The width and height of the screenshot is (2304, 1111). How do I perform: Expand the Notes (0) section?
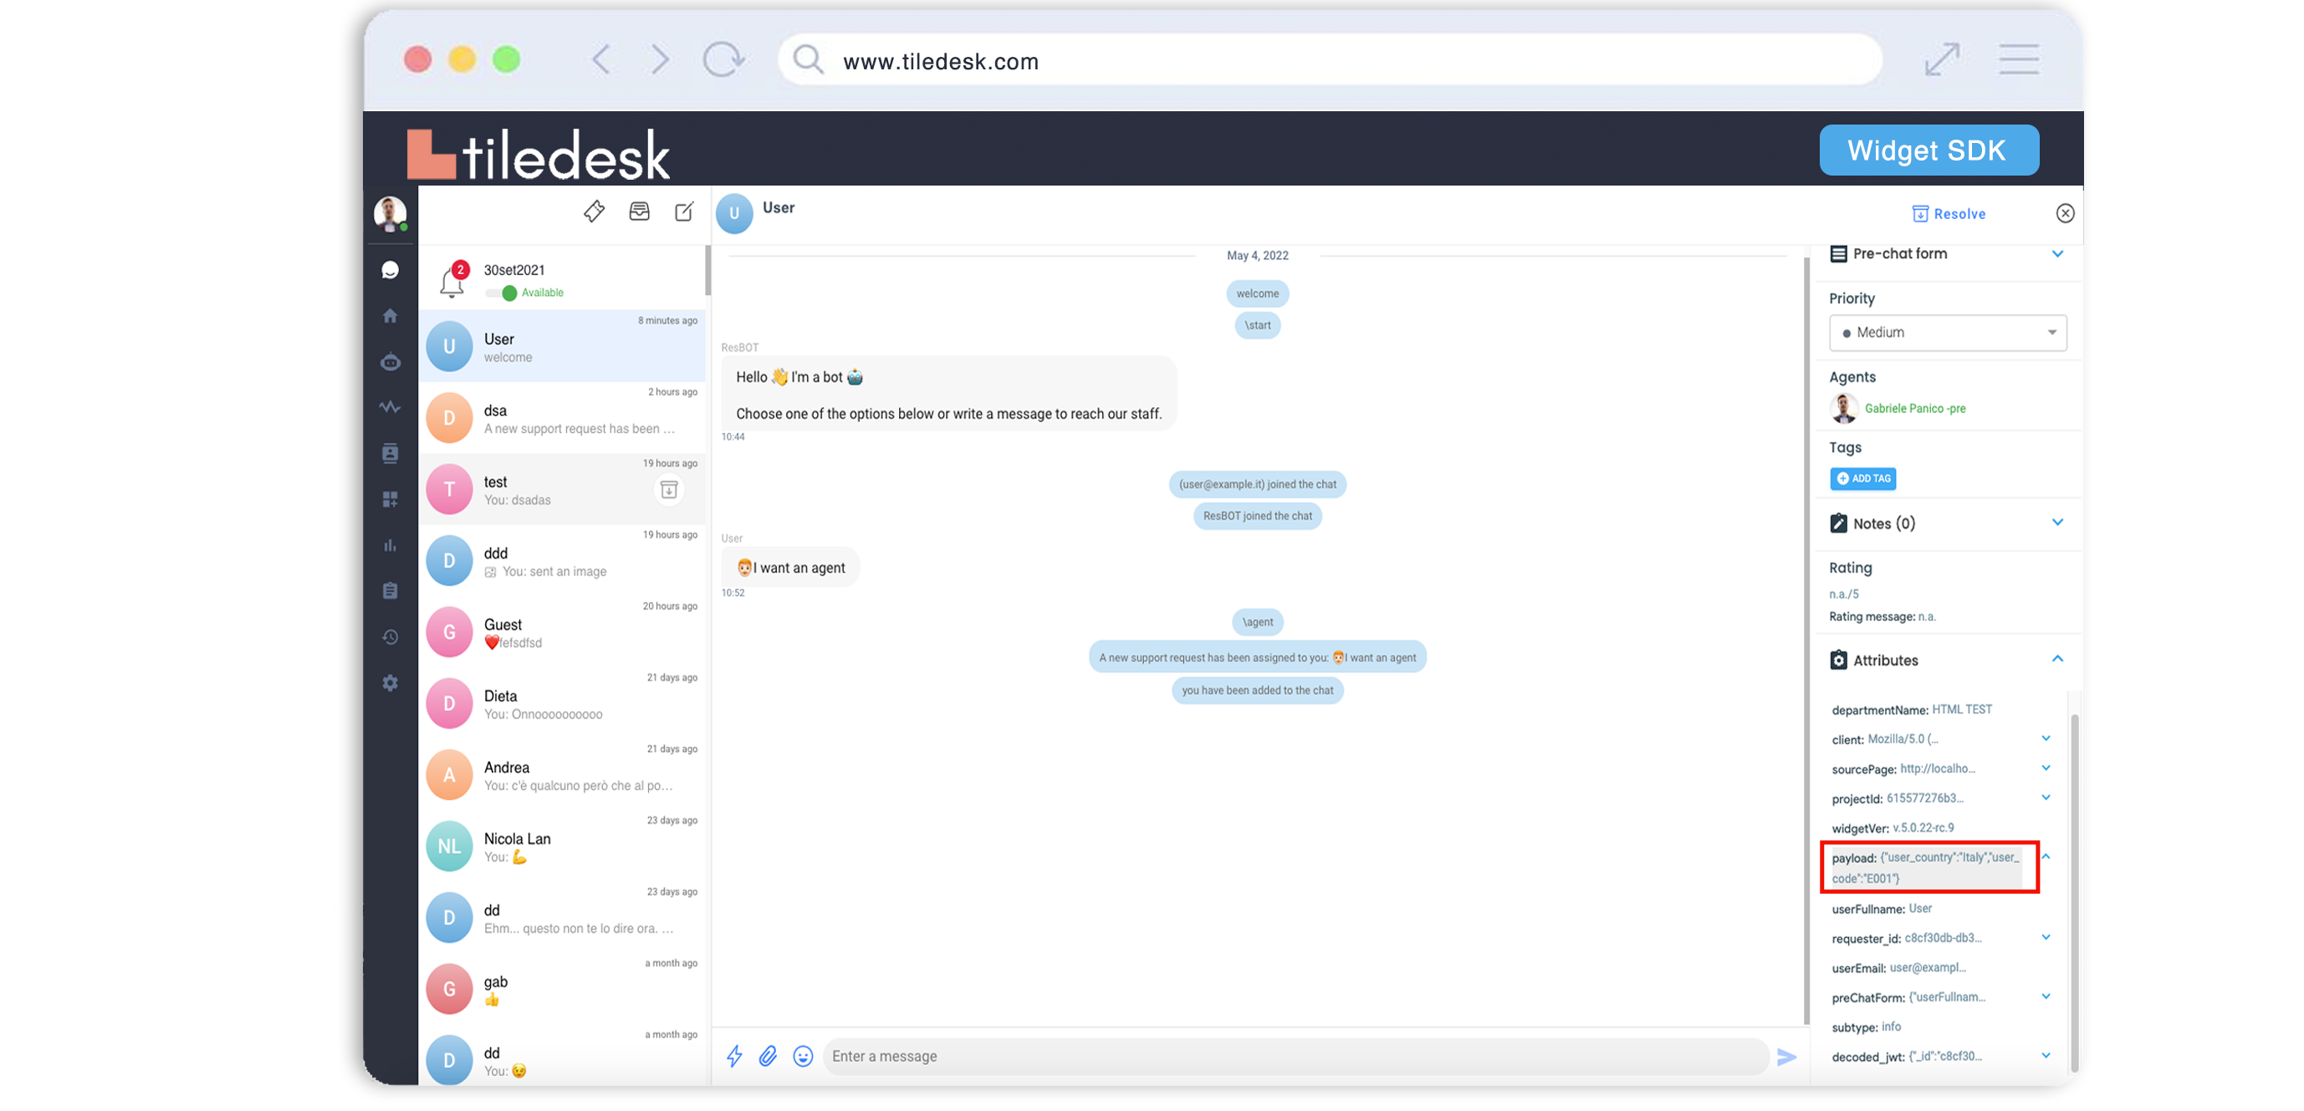2057,523
